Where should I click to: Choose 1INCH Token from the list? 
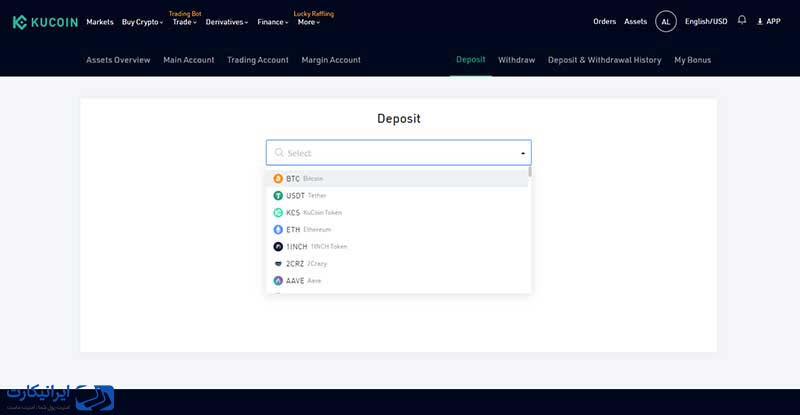pyautogui.click(x=397, y=247)
